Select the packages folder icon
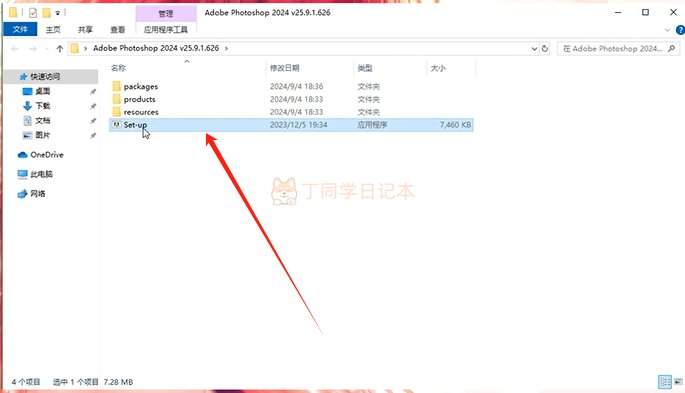 click(116, 86)
